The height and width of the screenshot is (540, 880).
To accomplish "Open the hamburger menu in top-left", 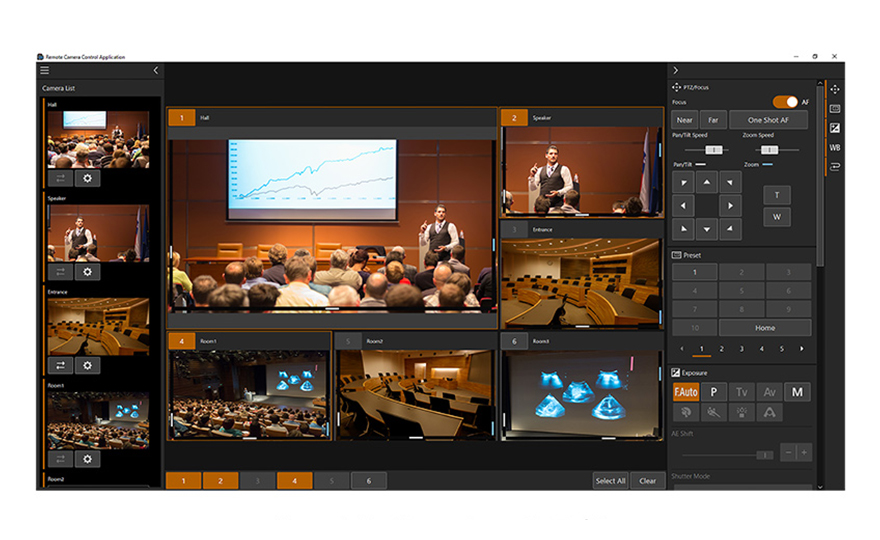I will tap(44, 71).
